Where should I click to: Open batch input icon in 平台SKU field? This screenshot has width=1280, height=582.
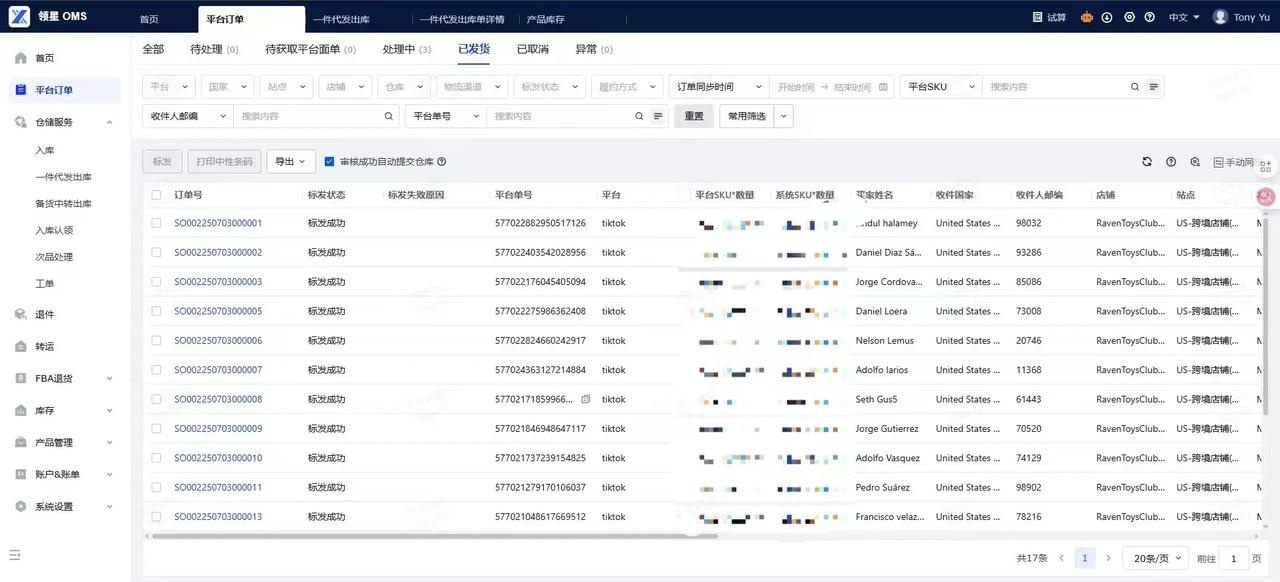point(1154,87)
